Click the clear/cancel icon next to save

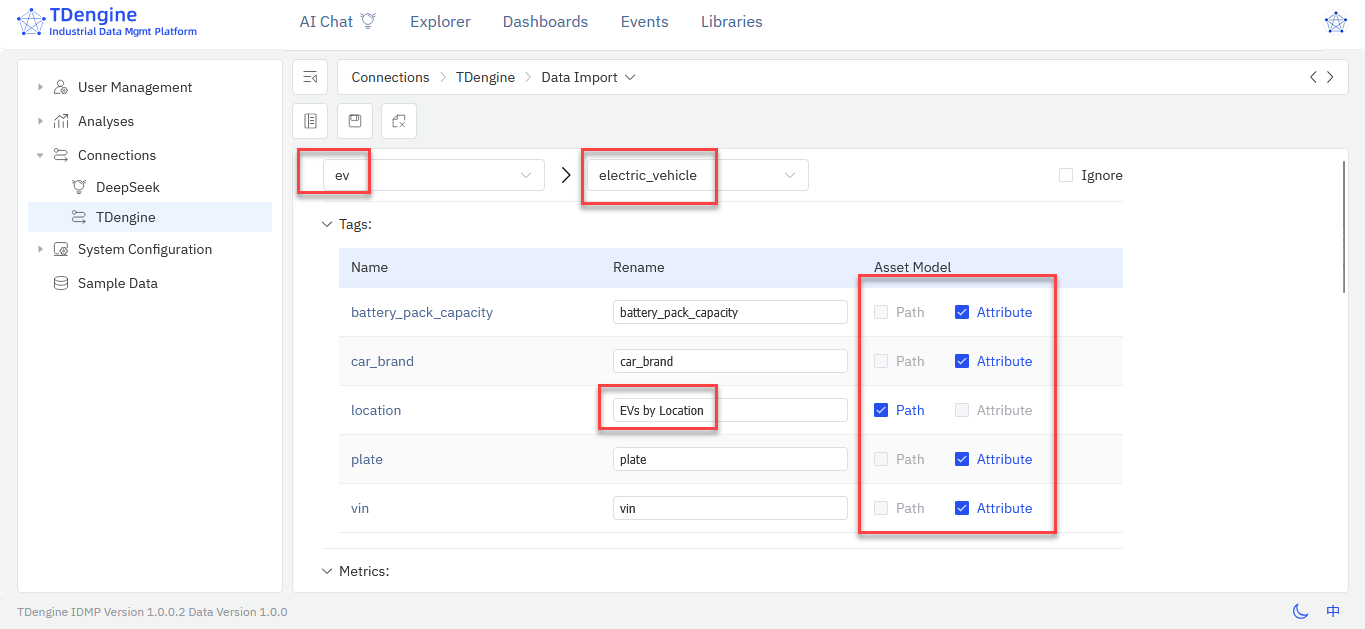[399, 121]
